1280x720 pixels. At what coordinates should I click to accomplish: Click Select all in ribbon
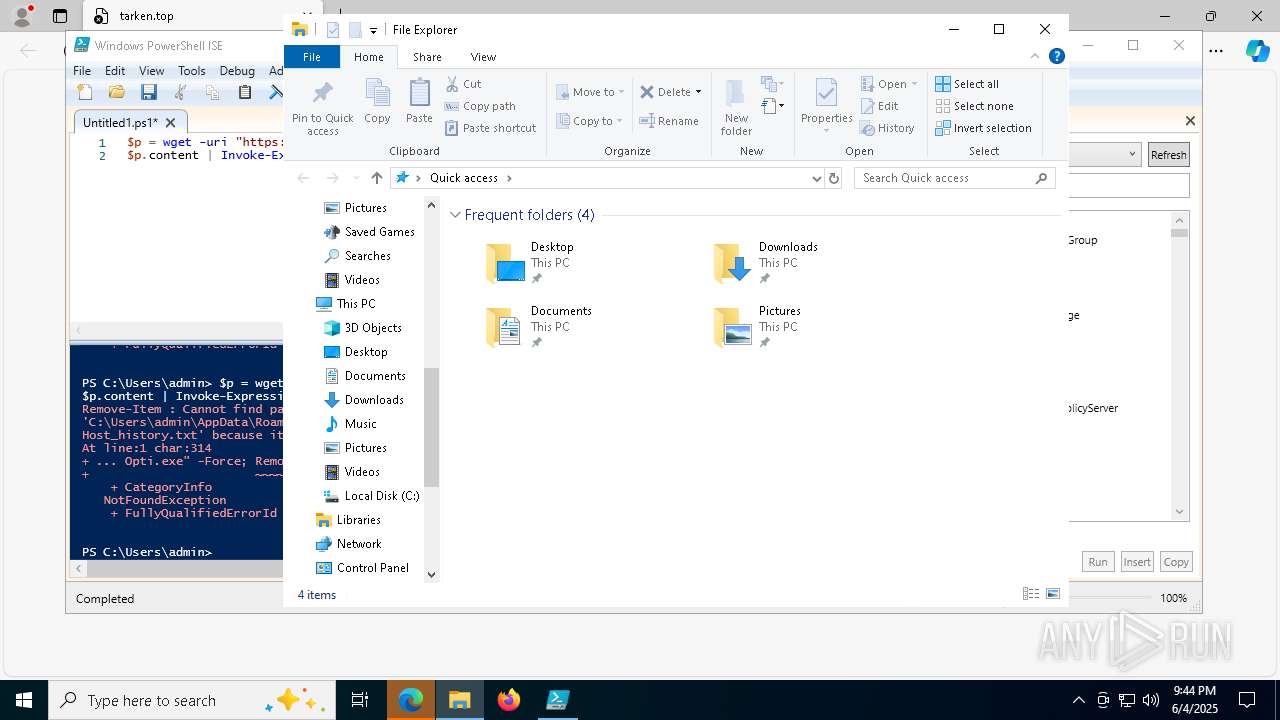coord(967,84)
